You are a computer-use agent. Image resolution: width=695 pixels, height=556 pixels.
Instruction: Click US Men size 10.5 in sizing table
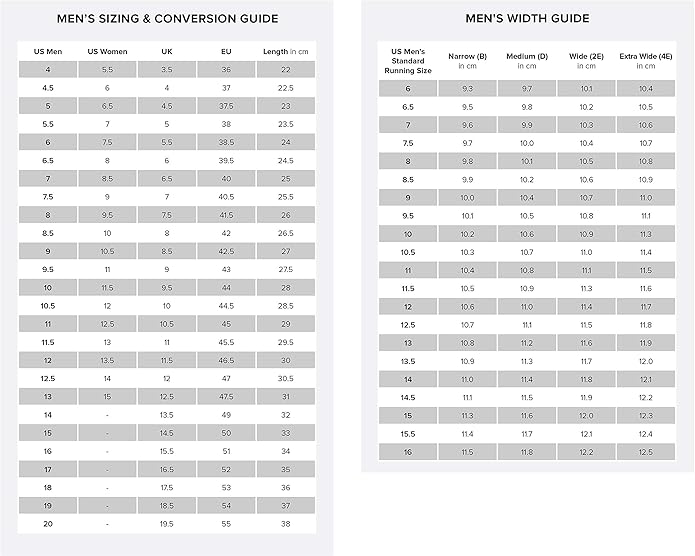[x=48, y=306]
